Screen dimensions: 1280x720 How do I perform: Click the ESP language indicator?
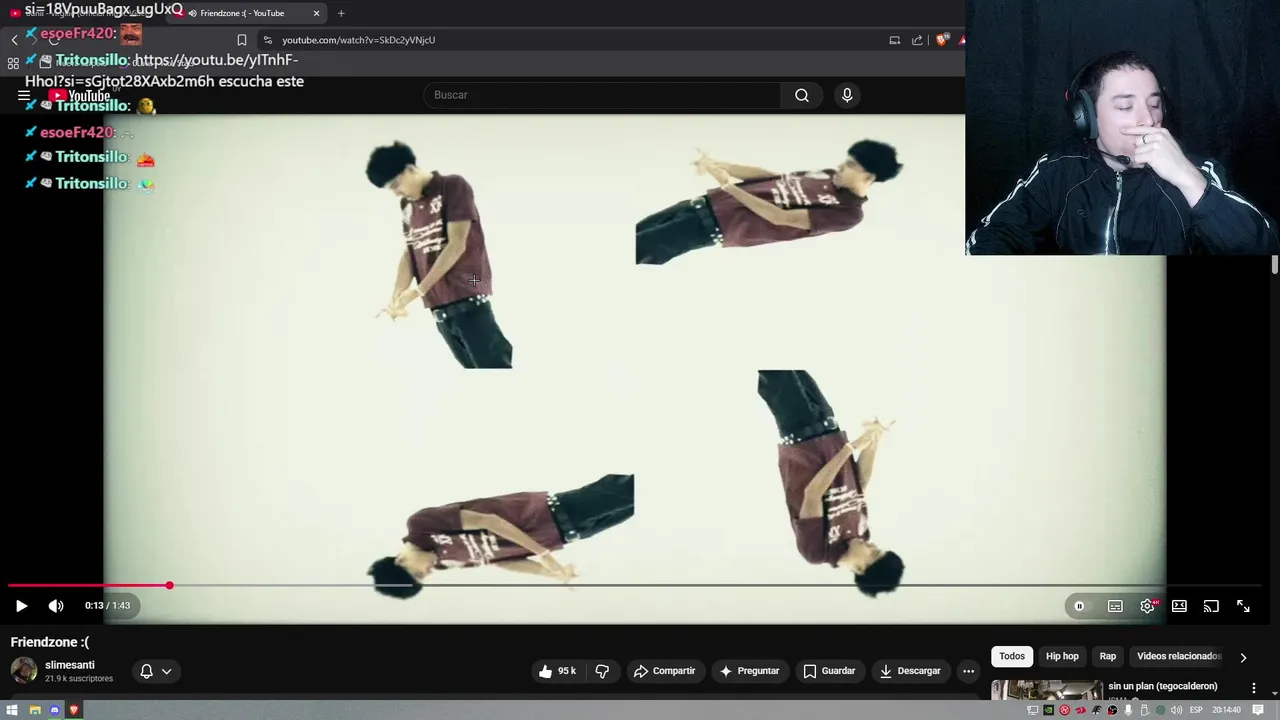1196,710
